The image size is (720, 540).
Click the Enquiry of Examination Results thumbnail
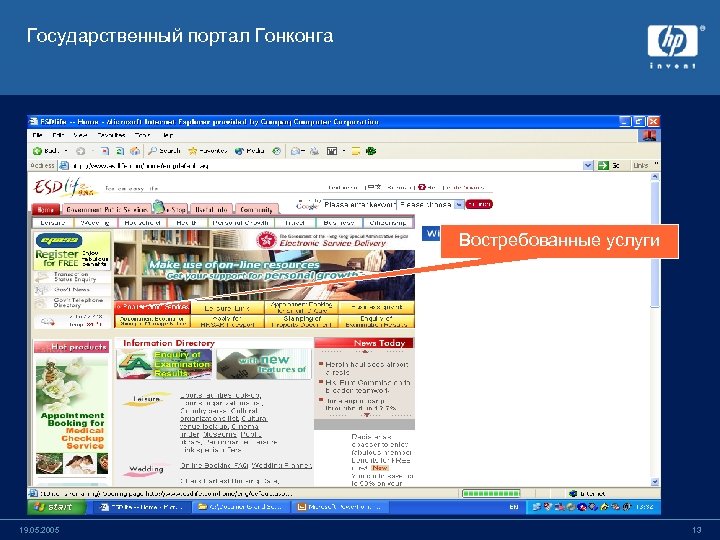click(x=164, y=364)
